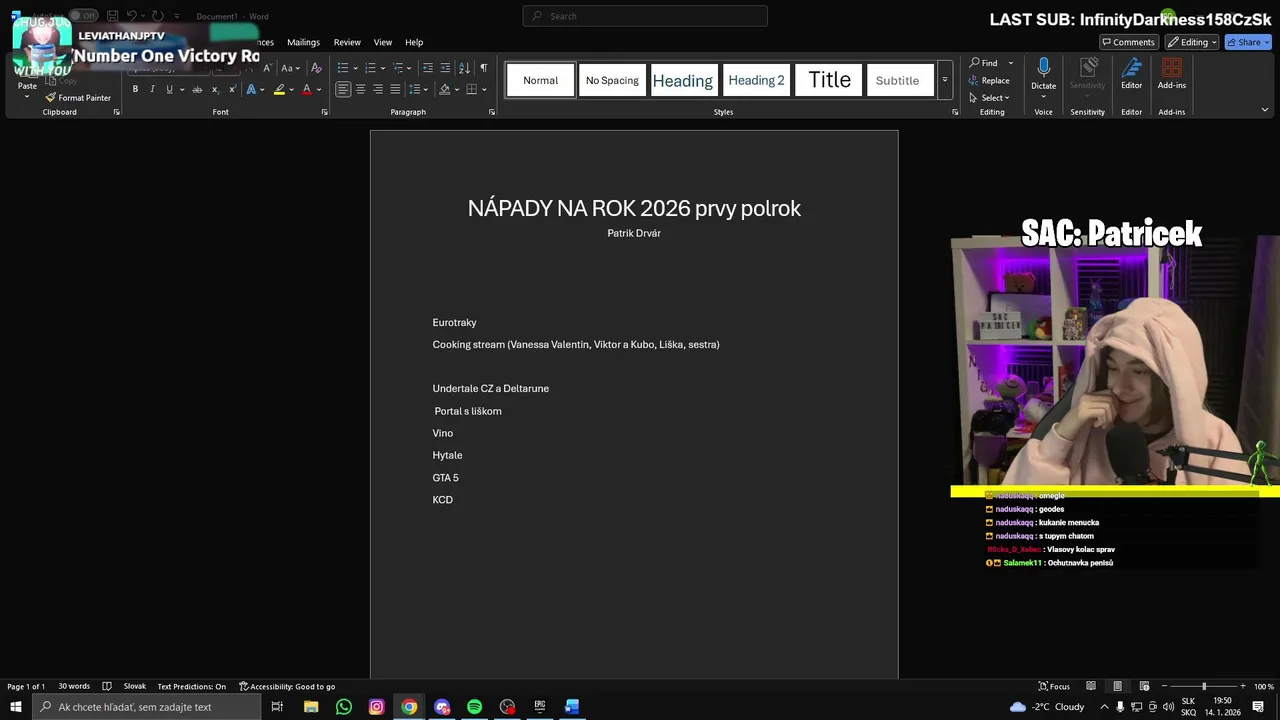Insert a numbered list
Viewport: 1280px width, 720px height.
(370, 68)
